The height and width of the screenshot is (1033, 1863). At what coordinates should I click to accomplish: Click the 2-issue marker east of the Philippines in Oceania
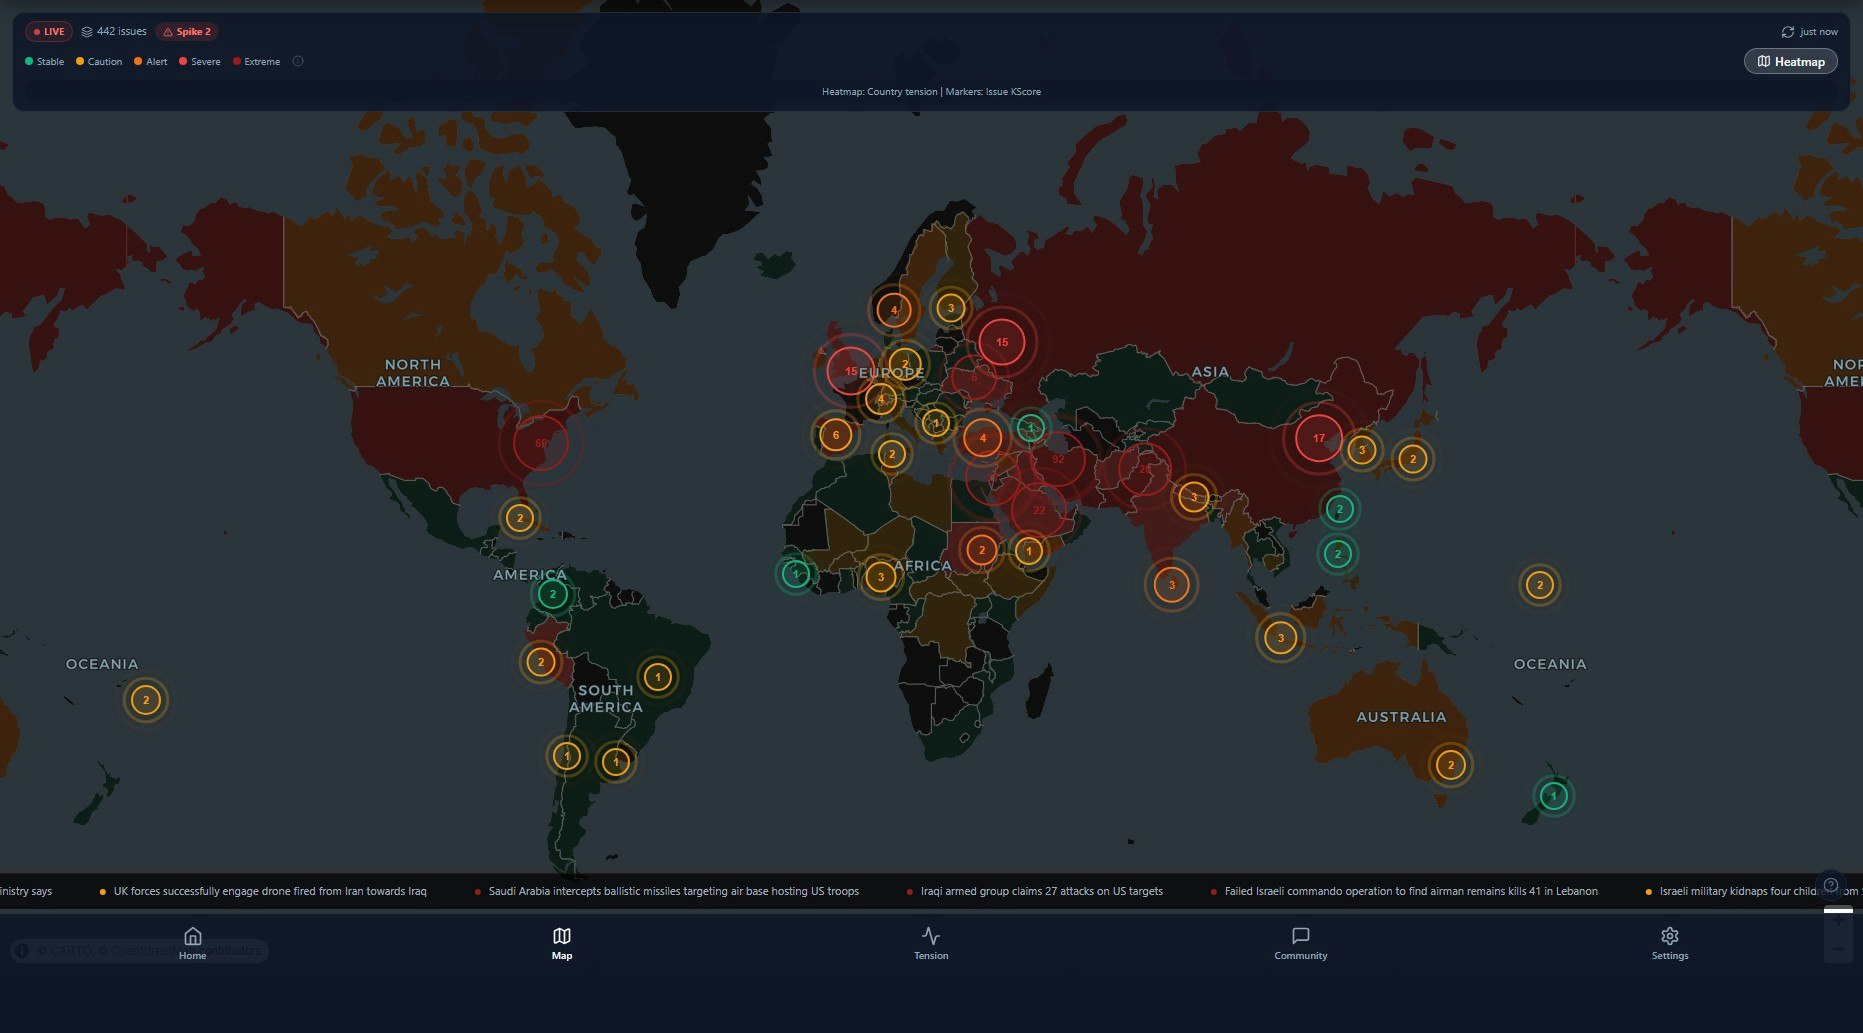(1540, 585)
